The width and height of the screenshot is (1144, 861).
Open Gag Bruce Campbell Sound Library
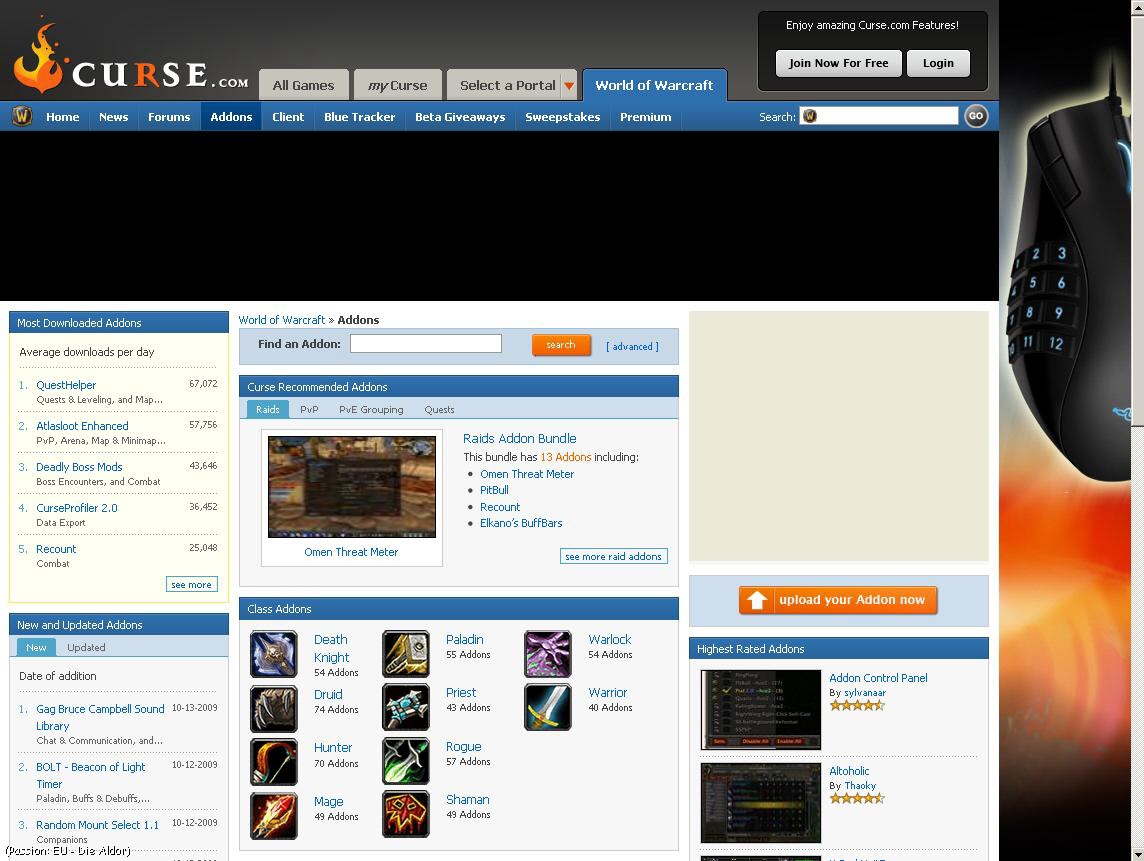(100, 717)
